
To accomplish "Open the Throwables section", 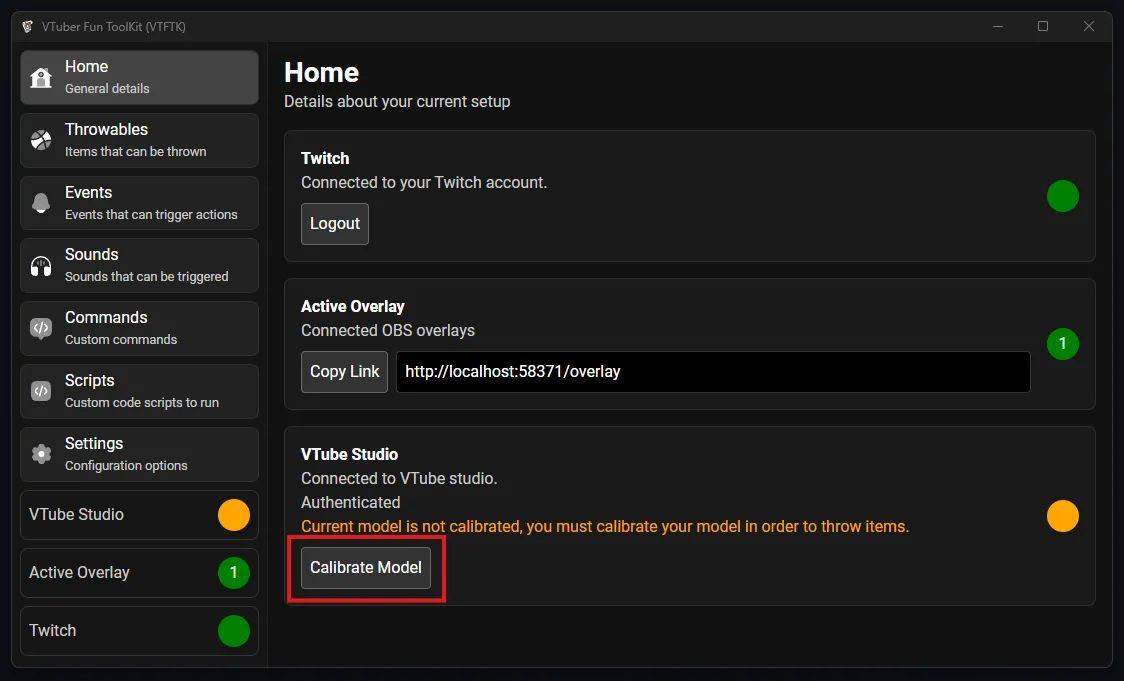I will [x=139, y=140].
